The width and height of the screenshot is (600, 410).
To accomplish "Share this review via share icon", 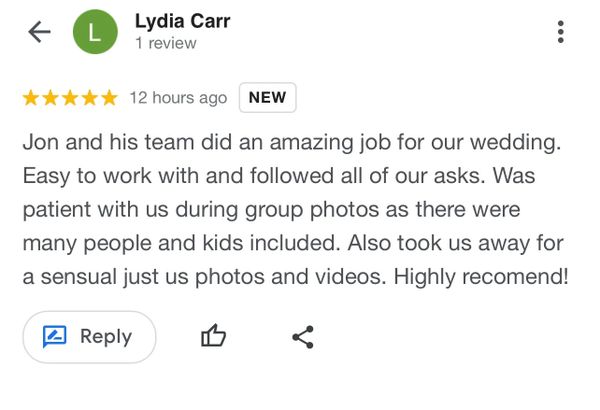I will point(303,337).
